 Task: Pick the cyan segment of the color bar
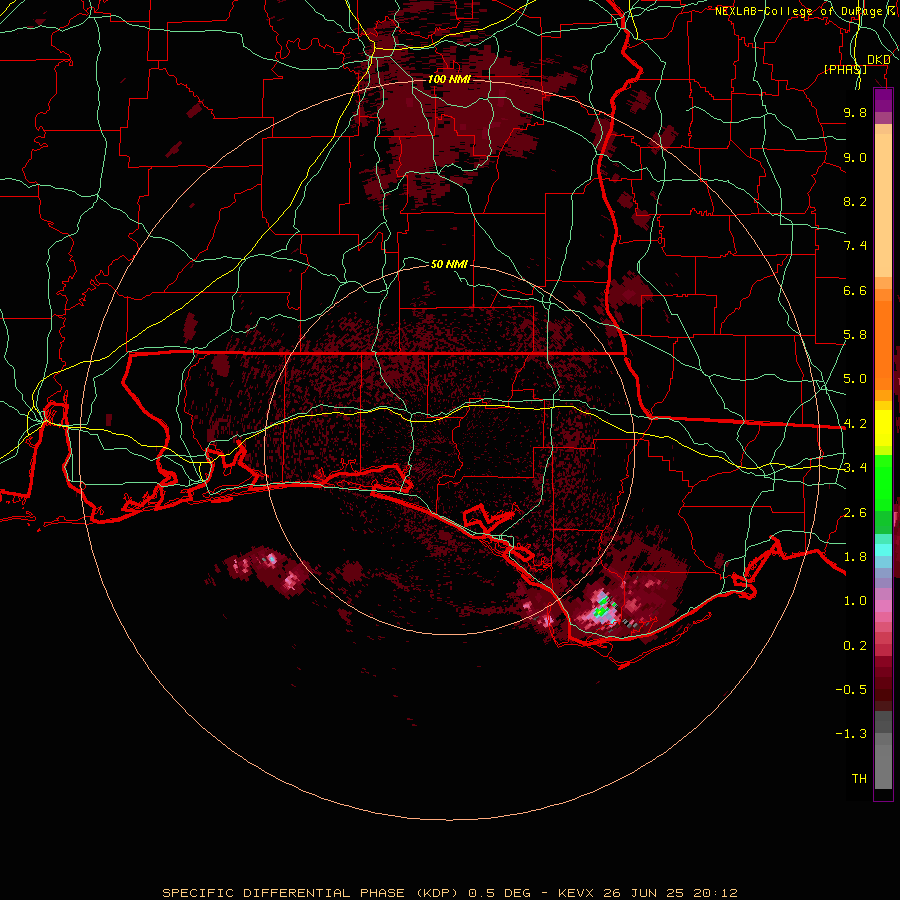(883, 550)
